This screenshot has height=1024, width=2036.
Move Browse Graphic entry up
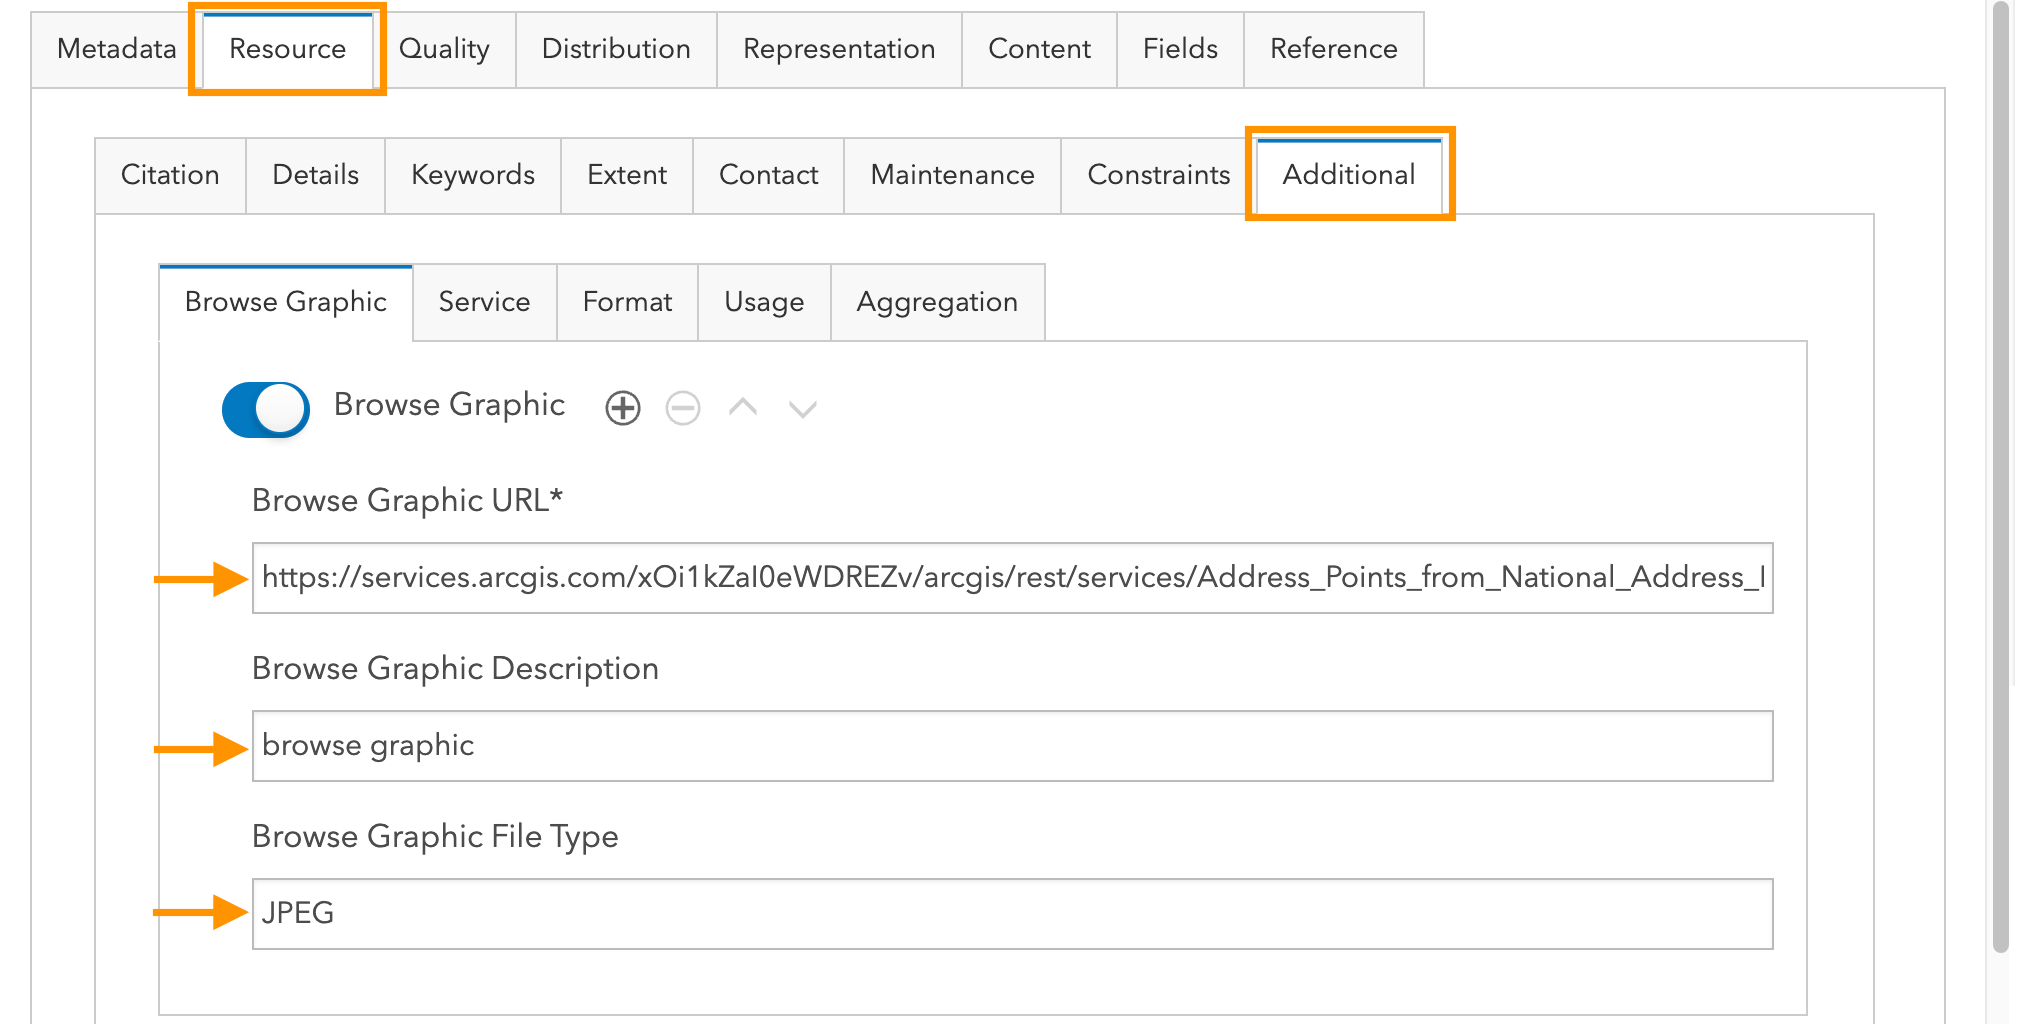(x=742, y=408)
